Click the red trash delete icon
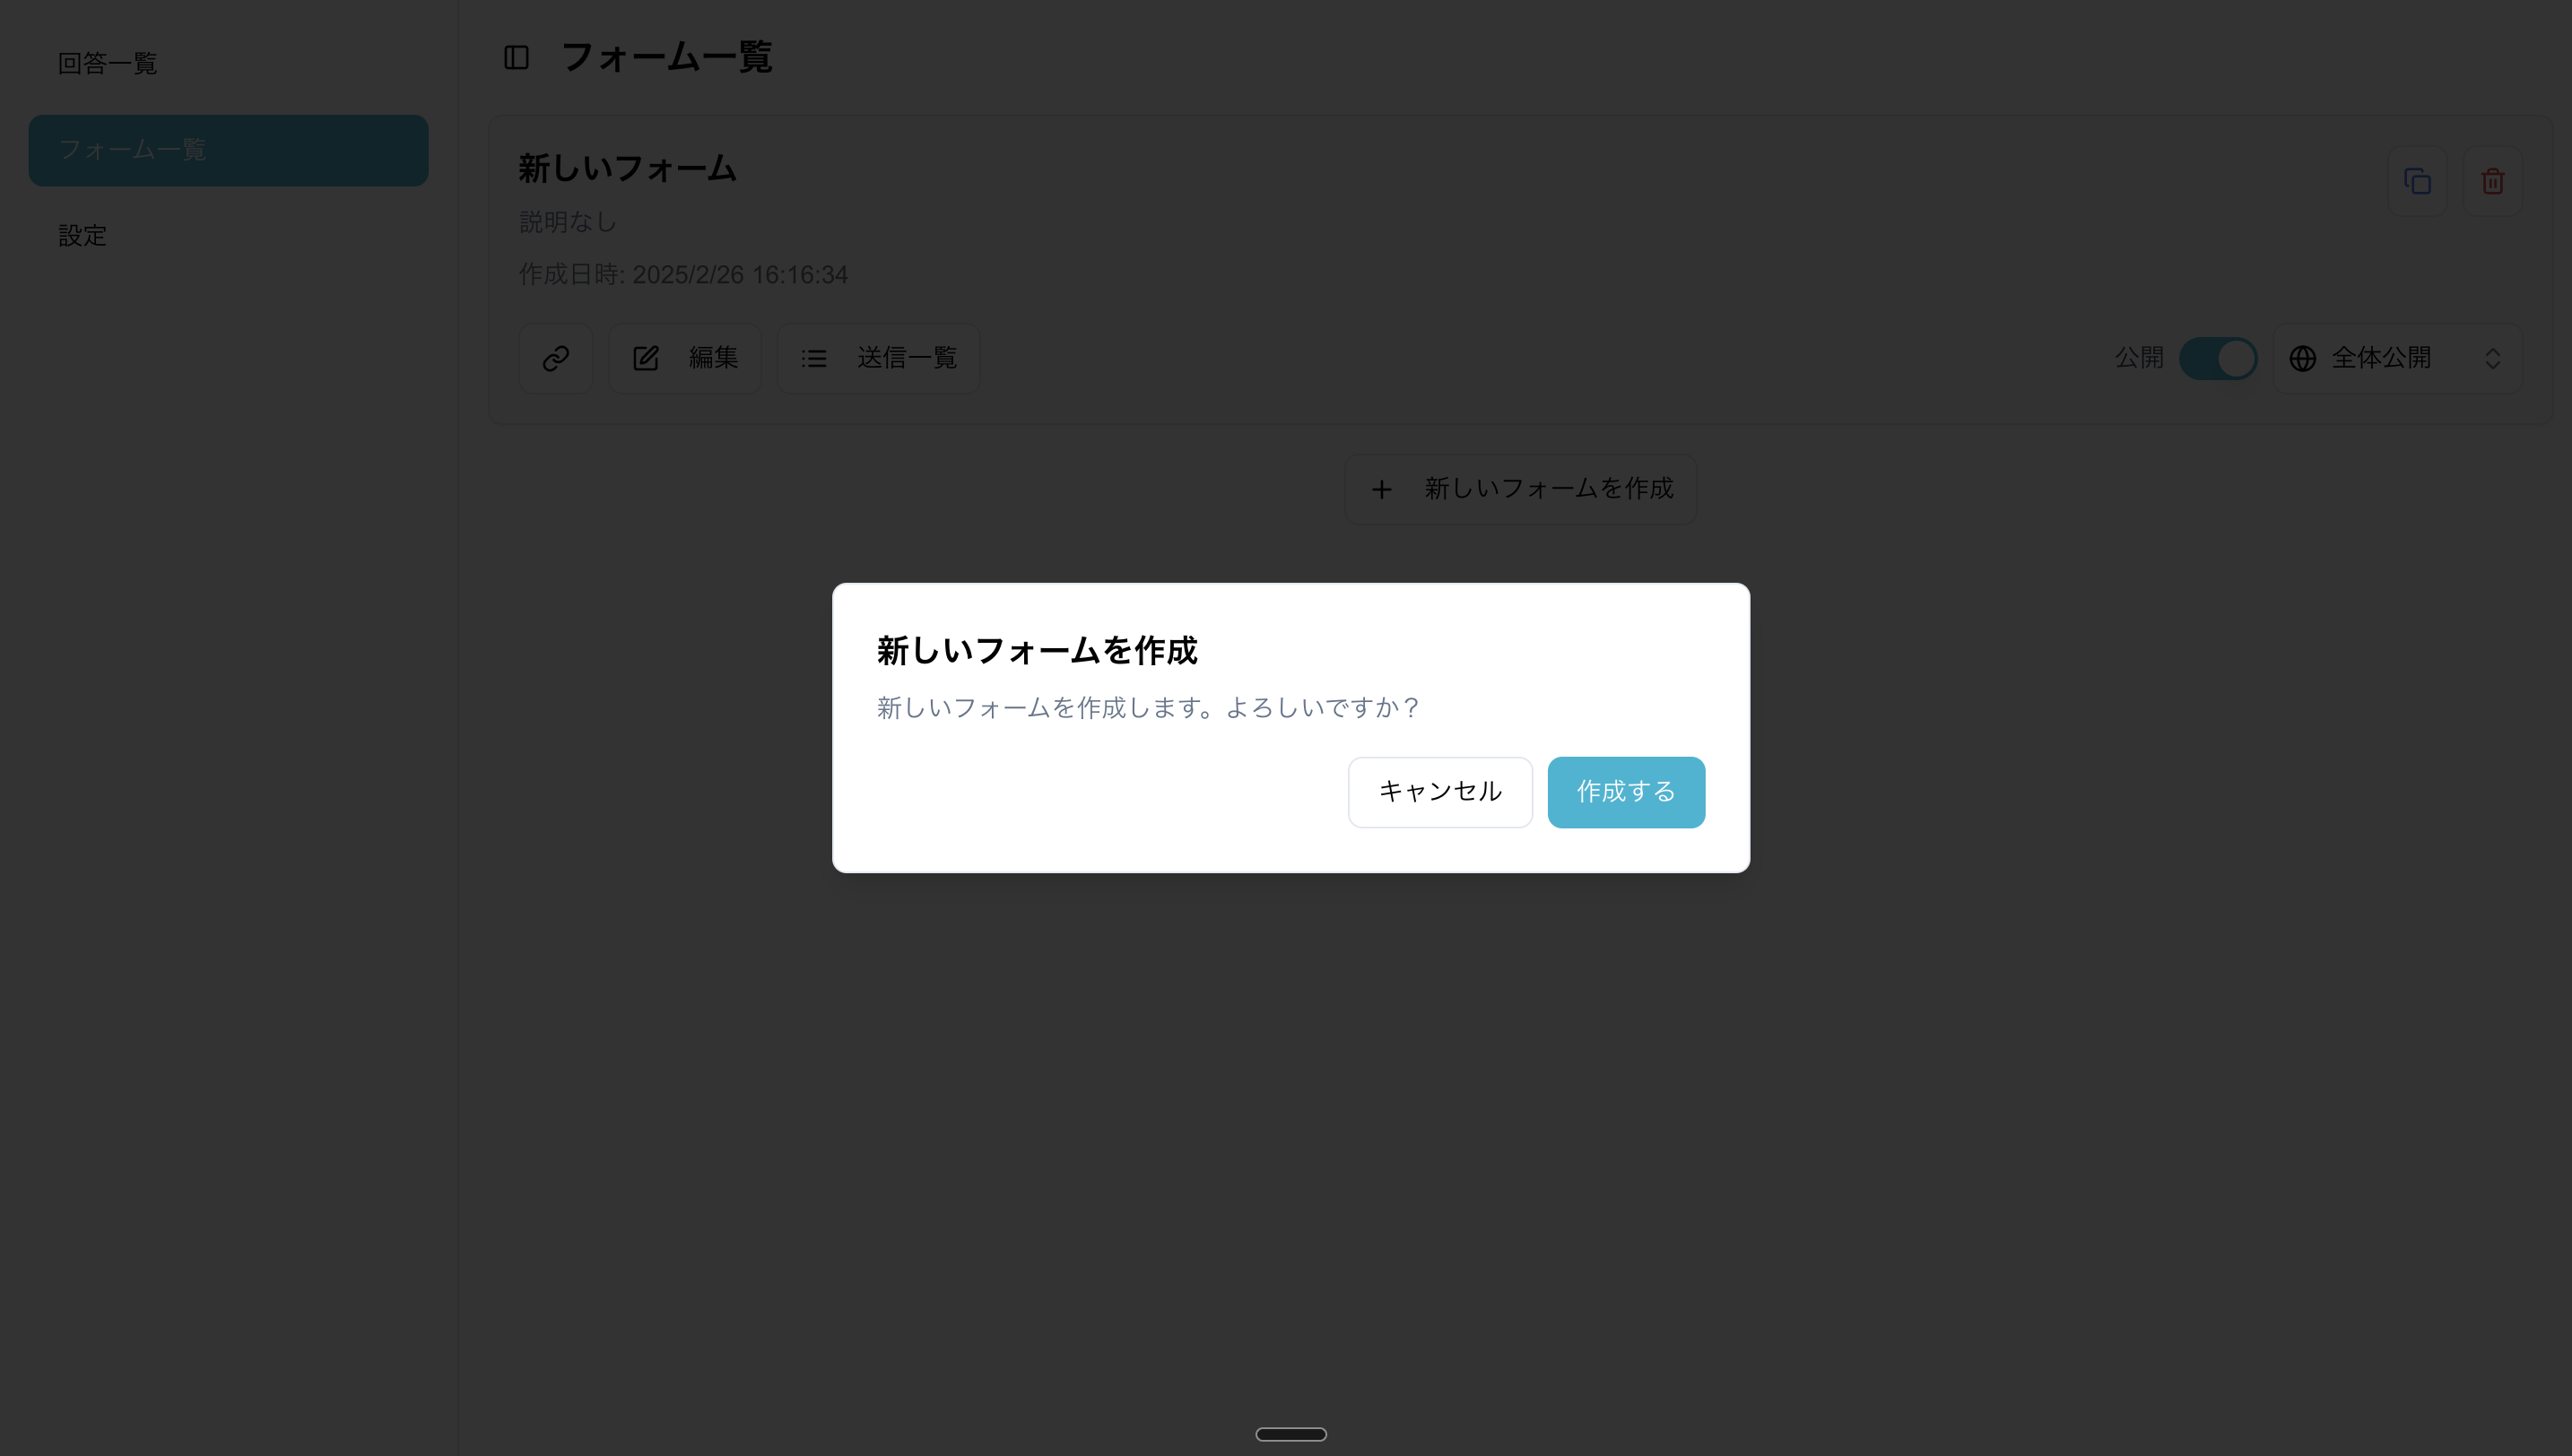Screen dimensions: 2572x1456 click(x=2492, y=181)
